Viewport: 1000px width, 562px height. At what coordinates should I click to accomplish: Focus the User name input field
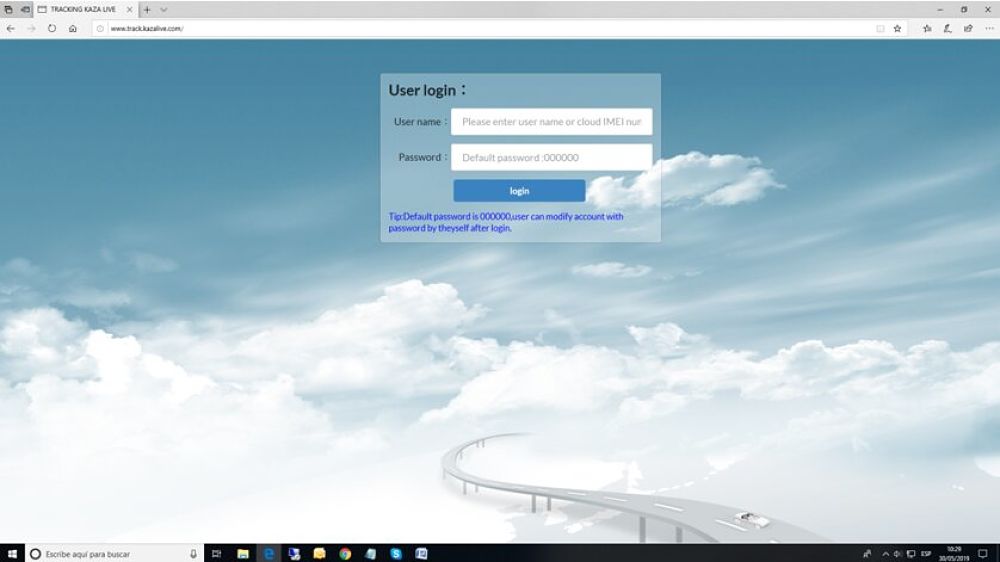551,122
